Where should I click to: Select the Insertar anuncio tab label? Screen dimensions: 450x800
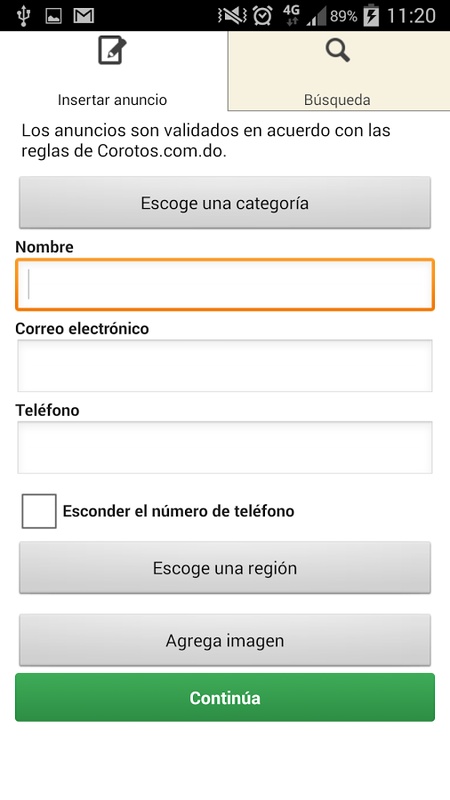pos(112,99)
